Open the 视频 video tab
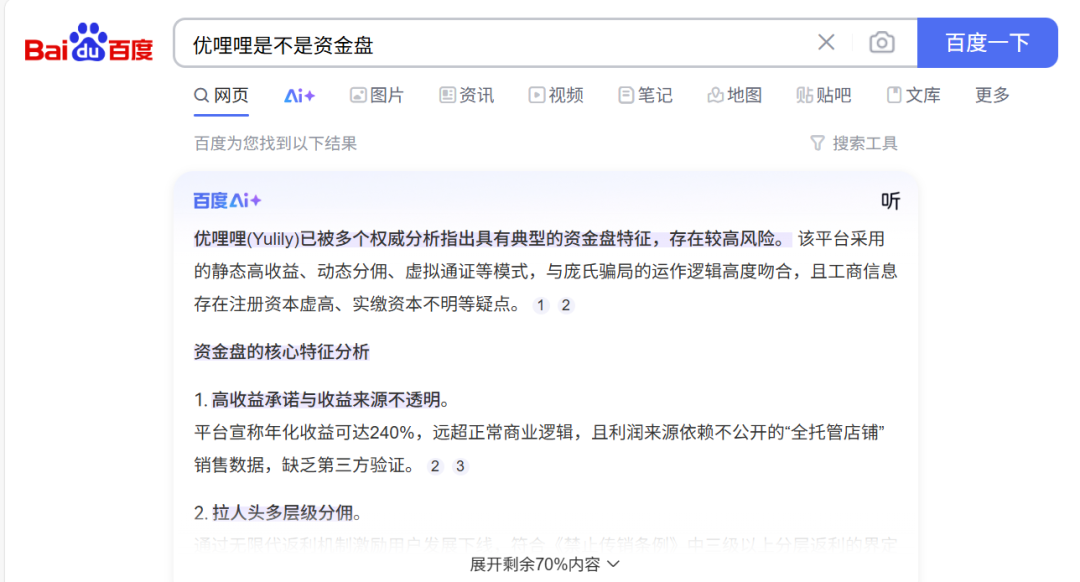 (x=556, y=95)
